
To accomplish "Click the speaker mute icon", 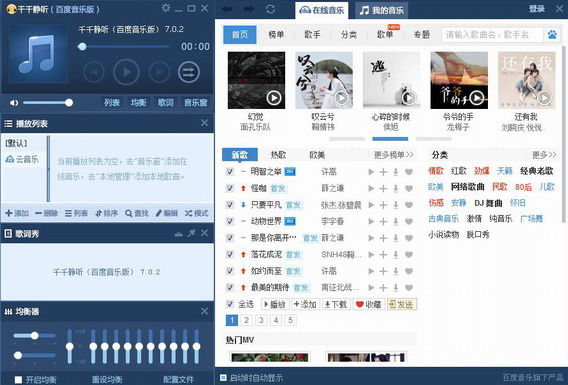I will click(x=14, y=103).
